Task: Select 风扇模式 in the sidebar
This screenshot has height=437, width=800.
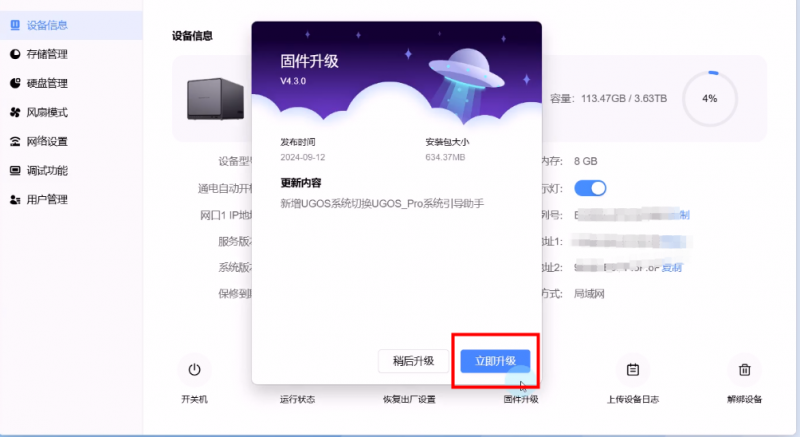Action: [47, 112]
